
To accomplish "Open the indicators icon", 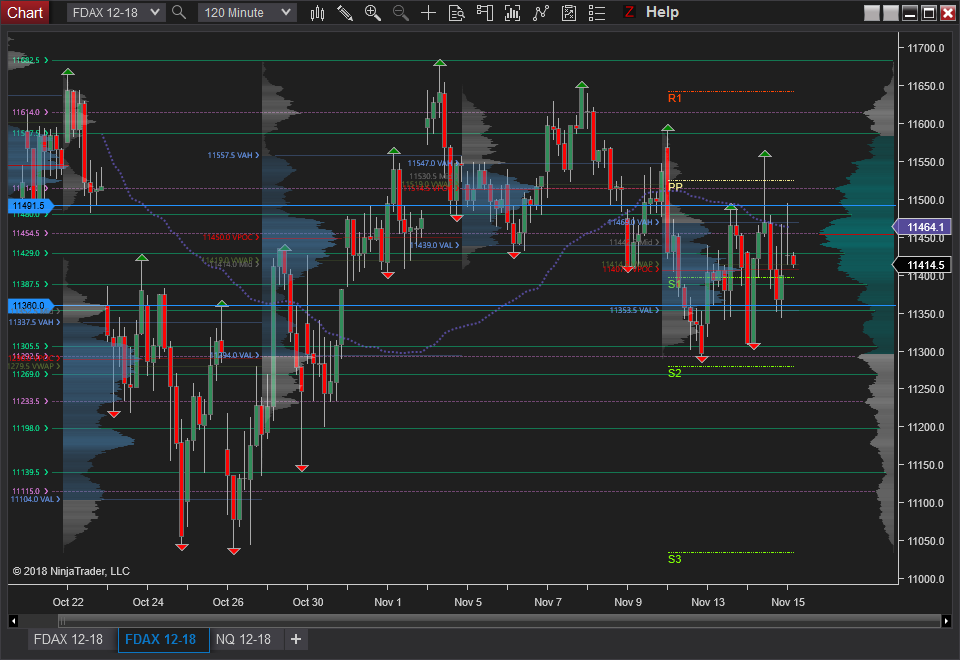I will [x=541, y=13].
